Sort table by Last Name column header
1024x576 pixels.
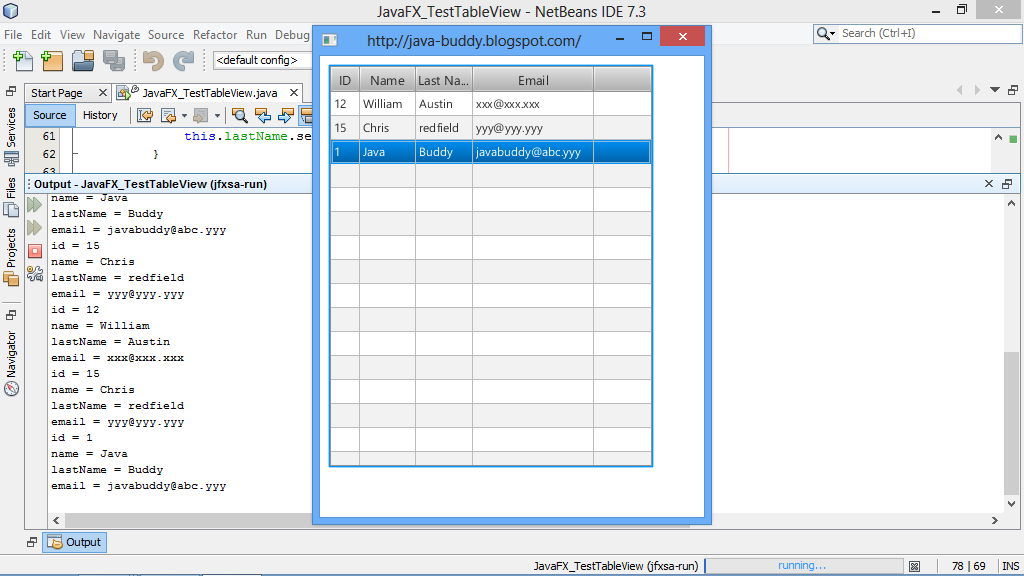443,80
